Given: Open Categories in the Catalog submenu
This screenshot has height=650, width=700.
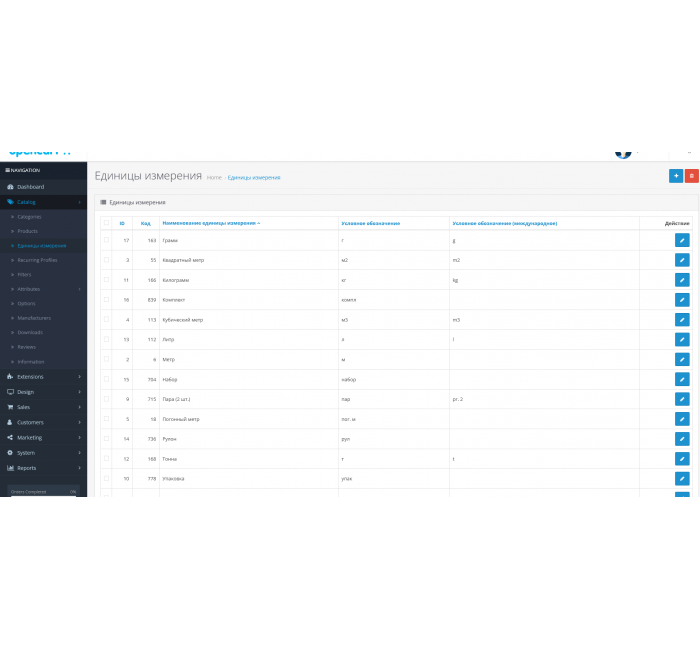Looking at the screenshot, I should 29,217.
